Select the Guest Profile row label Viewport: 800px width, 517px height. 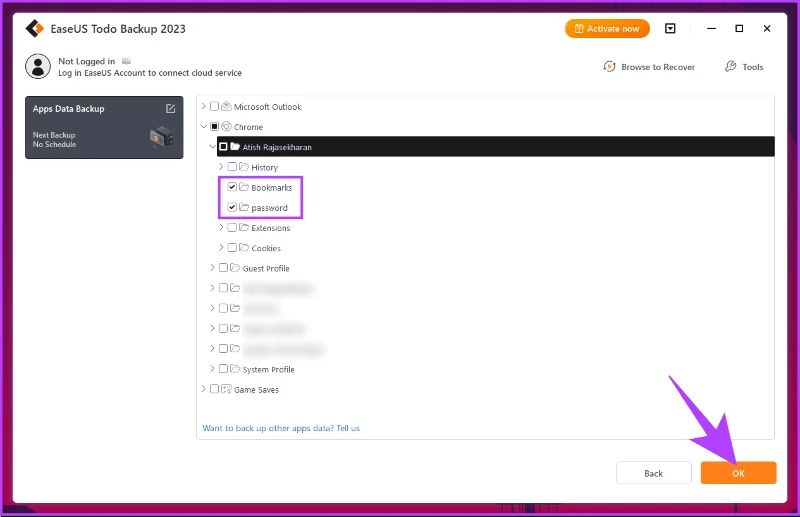[266, 268]
